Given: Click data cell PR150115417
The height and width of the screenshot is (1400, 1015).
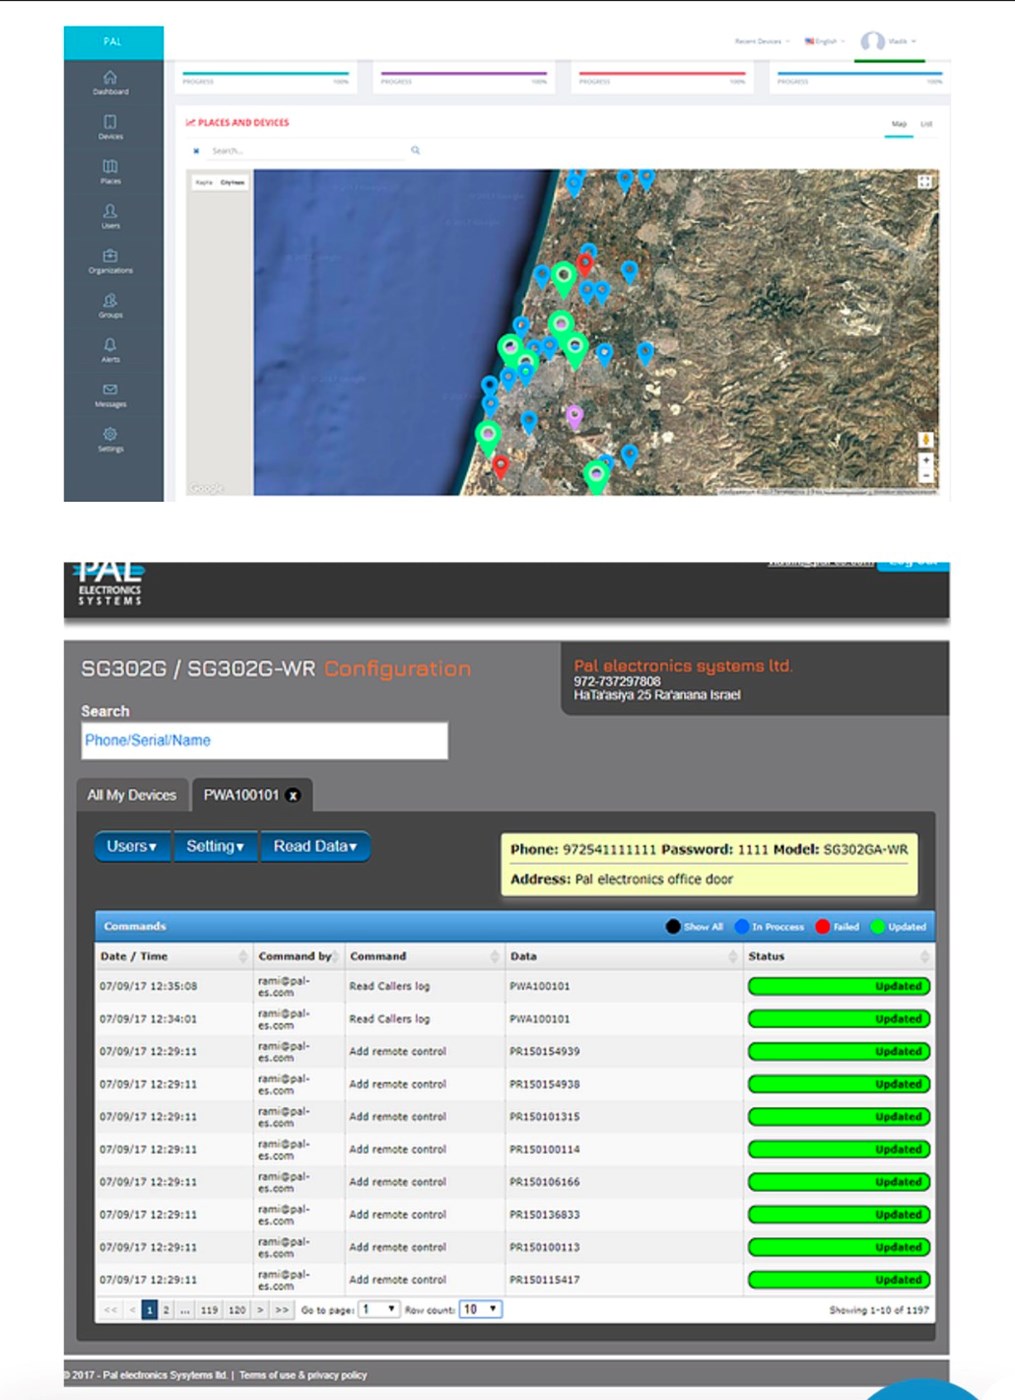Looking at the screenshot, I should point(545,1280).
